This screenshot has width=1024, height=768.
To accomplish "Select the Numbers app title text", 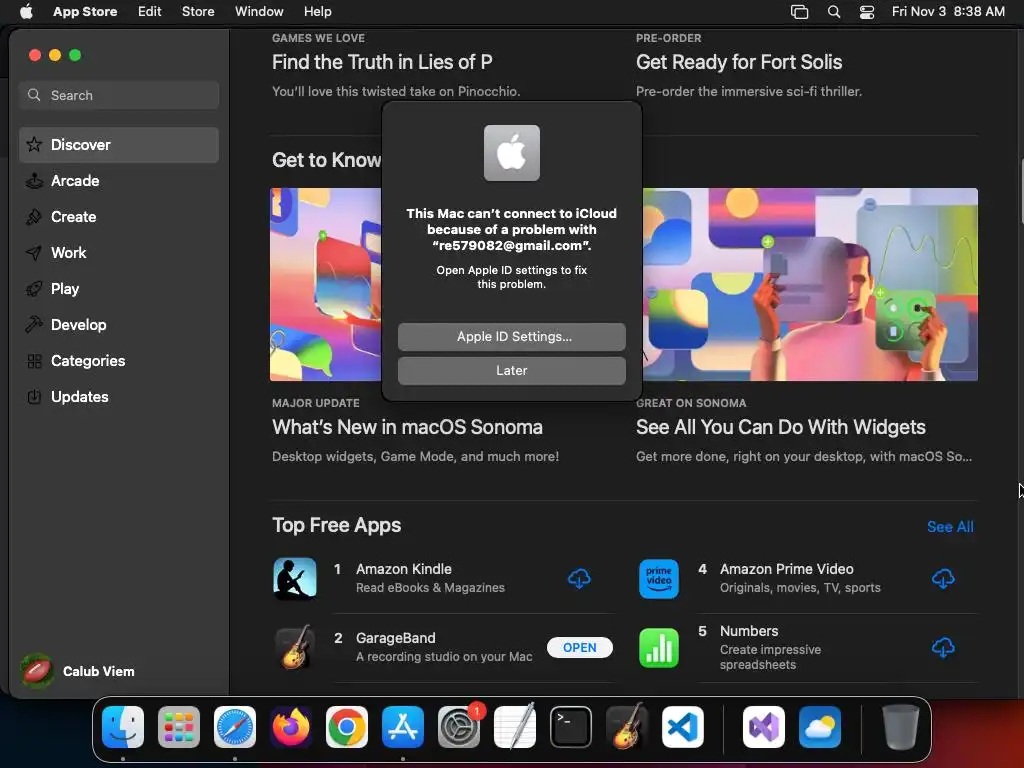I will 749,631.
